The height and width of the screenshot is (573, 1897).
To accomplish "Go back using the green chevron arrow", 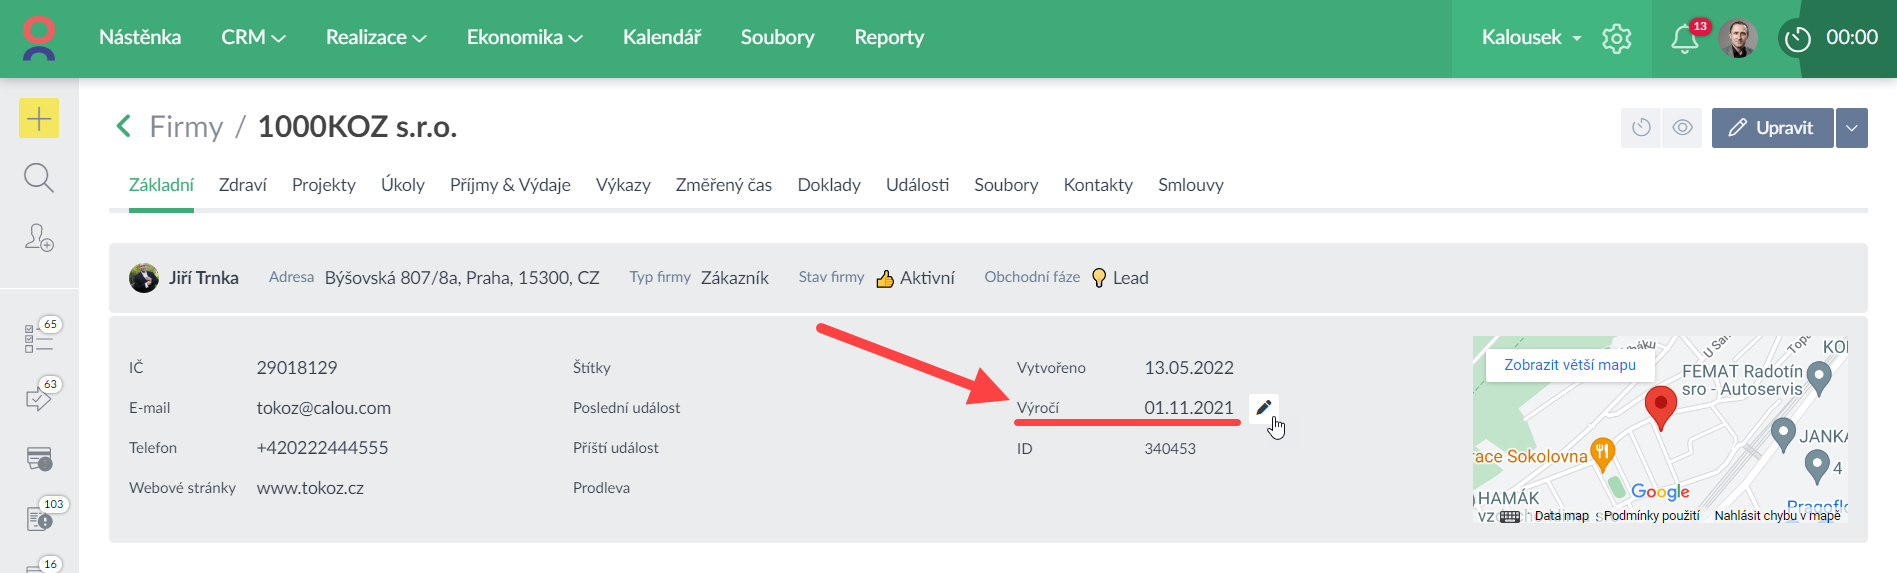I will tap(124, 127).
